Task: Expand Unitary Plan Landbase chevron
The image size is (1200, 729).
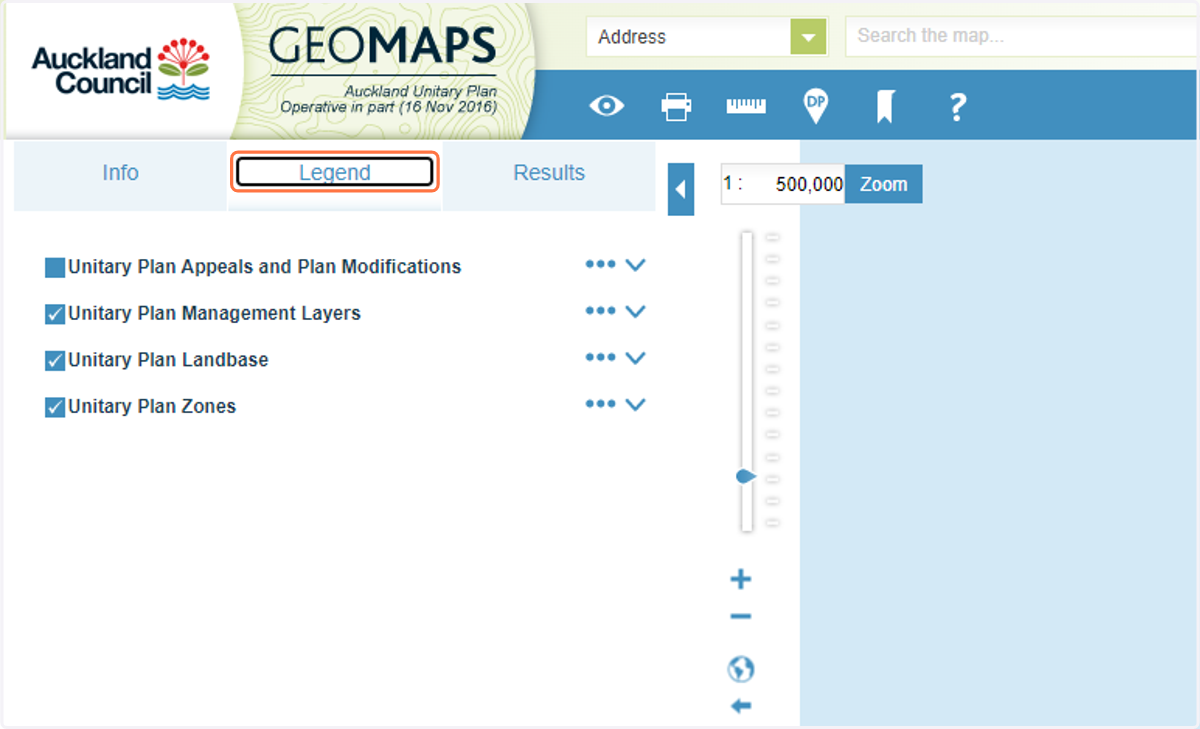Action: [x=635, y=358]
